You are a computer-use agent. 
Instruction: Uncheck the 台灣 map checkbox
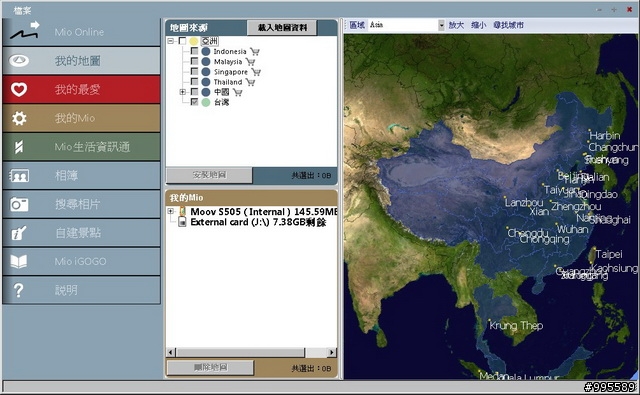[x=194, y=102]
